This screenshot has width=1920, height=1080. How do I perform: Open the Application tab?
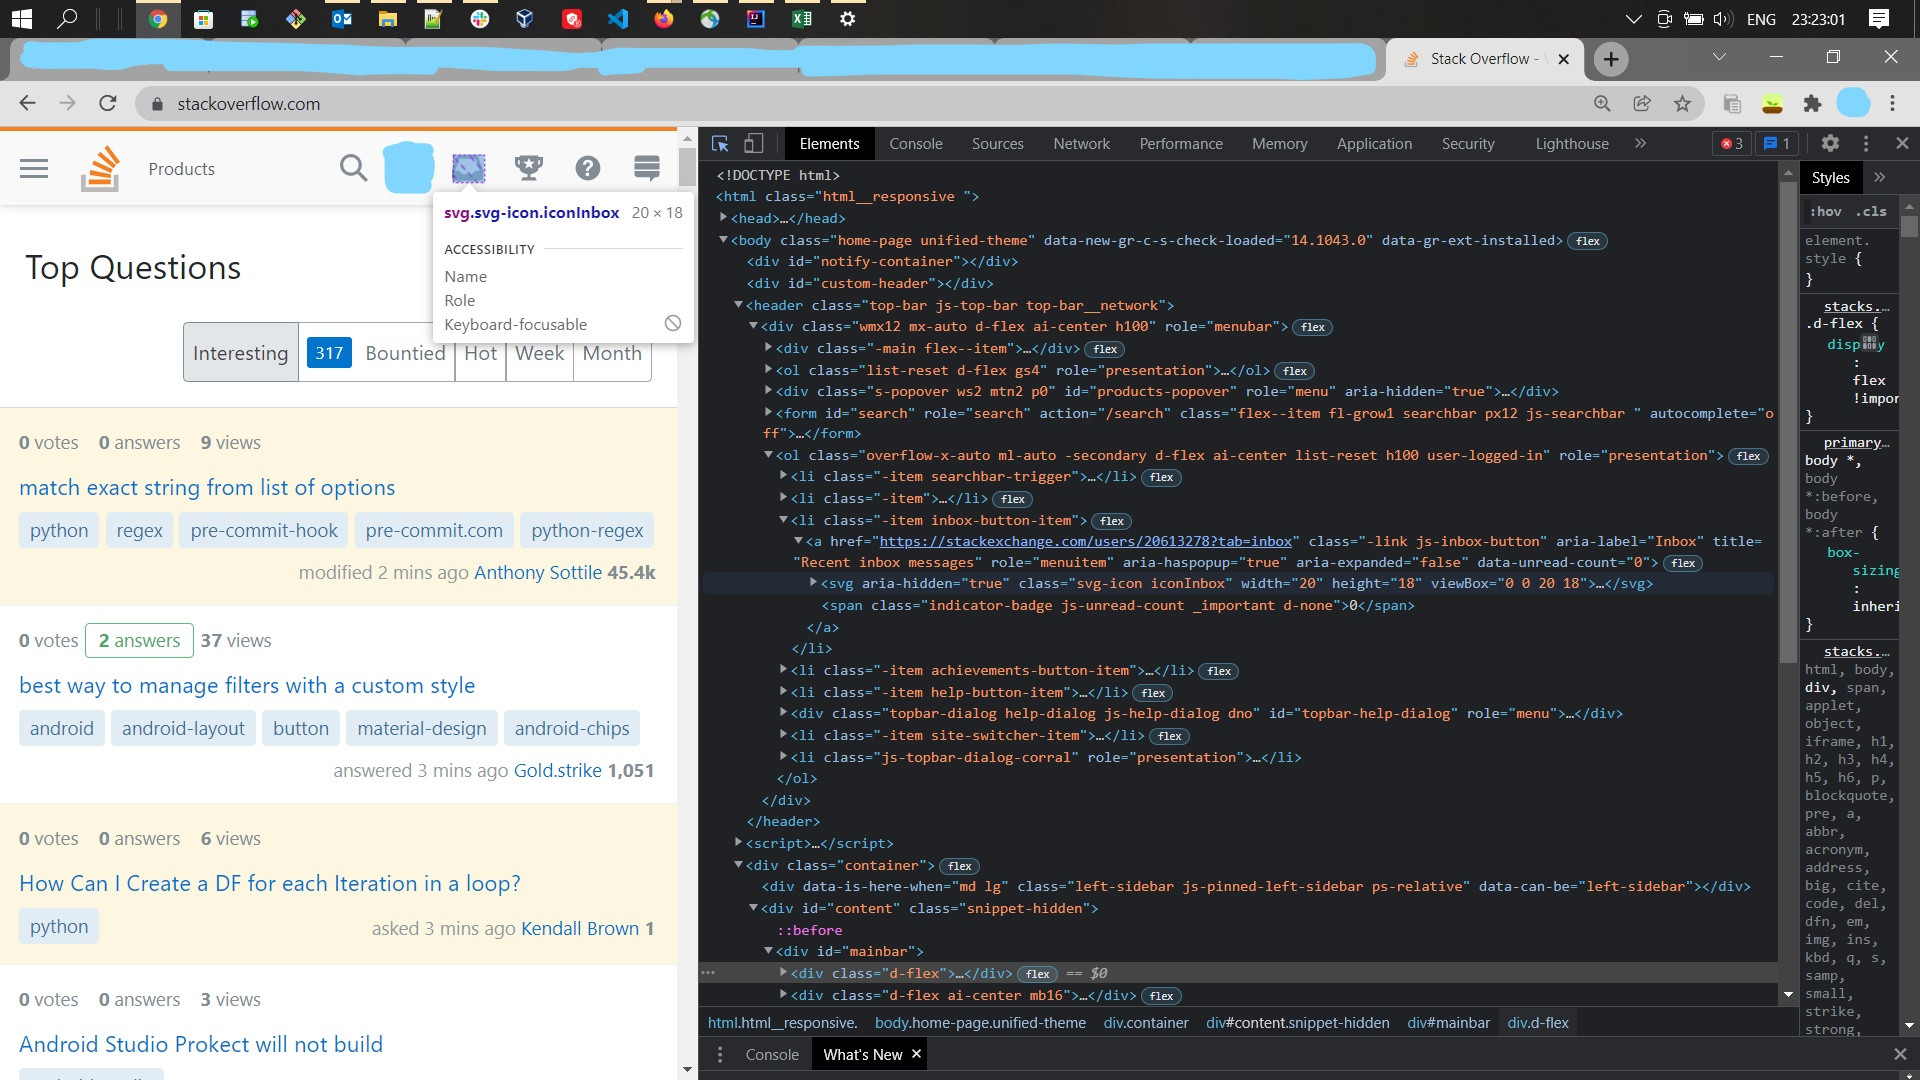coord(1374,144)
